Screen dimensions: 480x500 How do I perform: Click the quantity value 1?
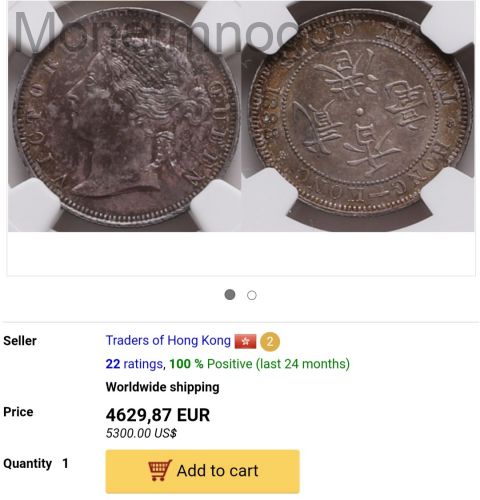(x=65, y=463)
